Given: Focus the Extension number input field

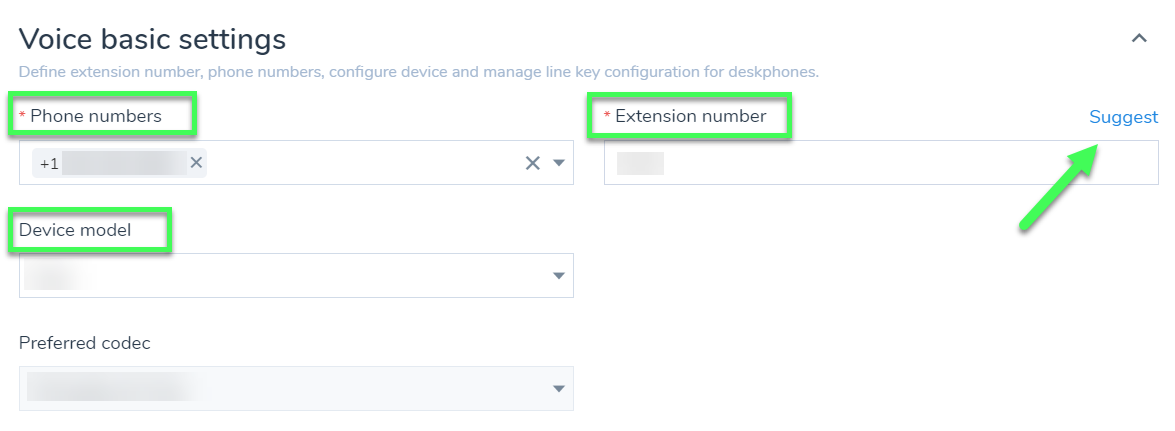Looking at the screenshot, I should click(881, 163).
